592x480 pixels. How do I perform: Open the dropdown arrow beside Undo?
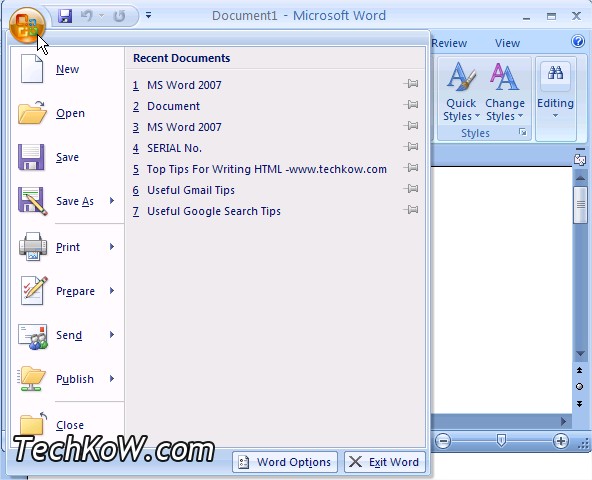[x=101, y=16]
